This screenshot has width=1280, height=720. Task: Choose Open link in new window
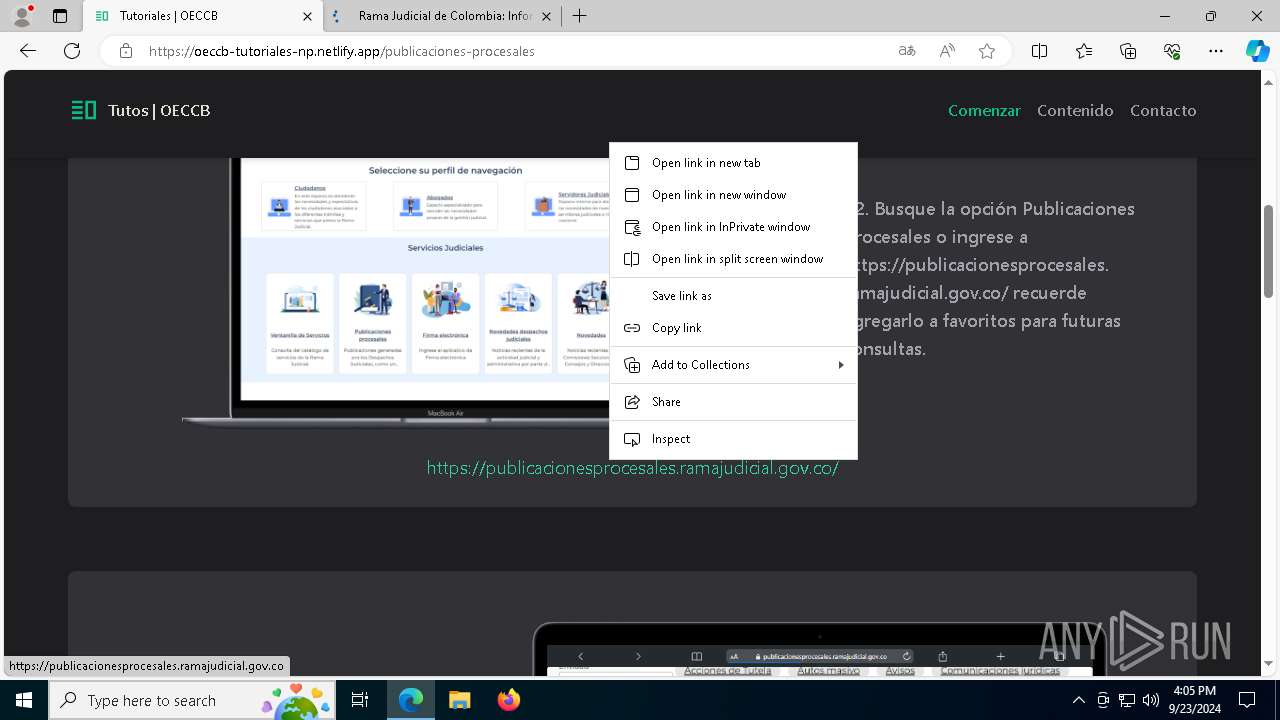coord(733,195)
